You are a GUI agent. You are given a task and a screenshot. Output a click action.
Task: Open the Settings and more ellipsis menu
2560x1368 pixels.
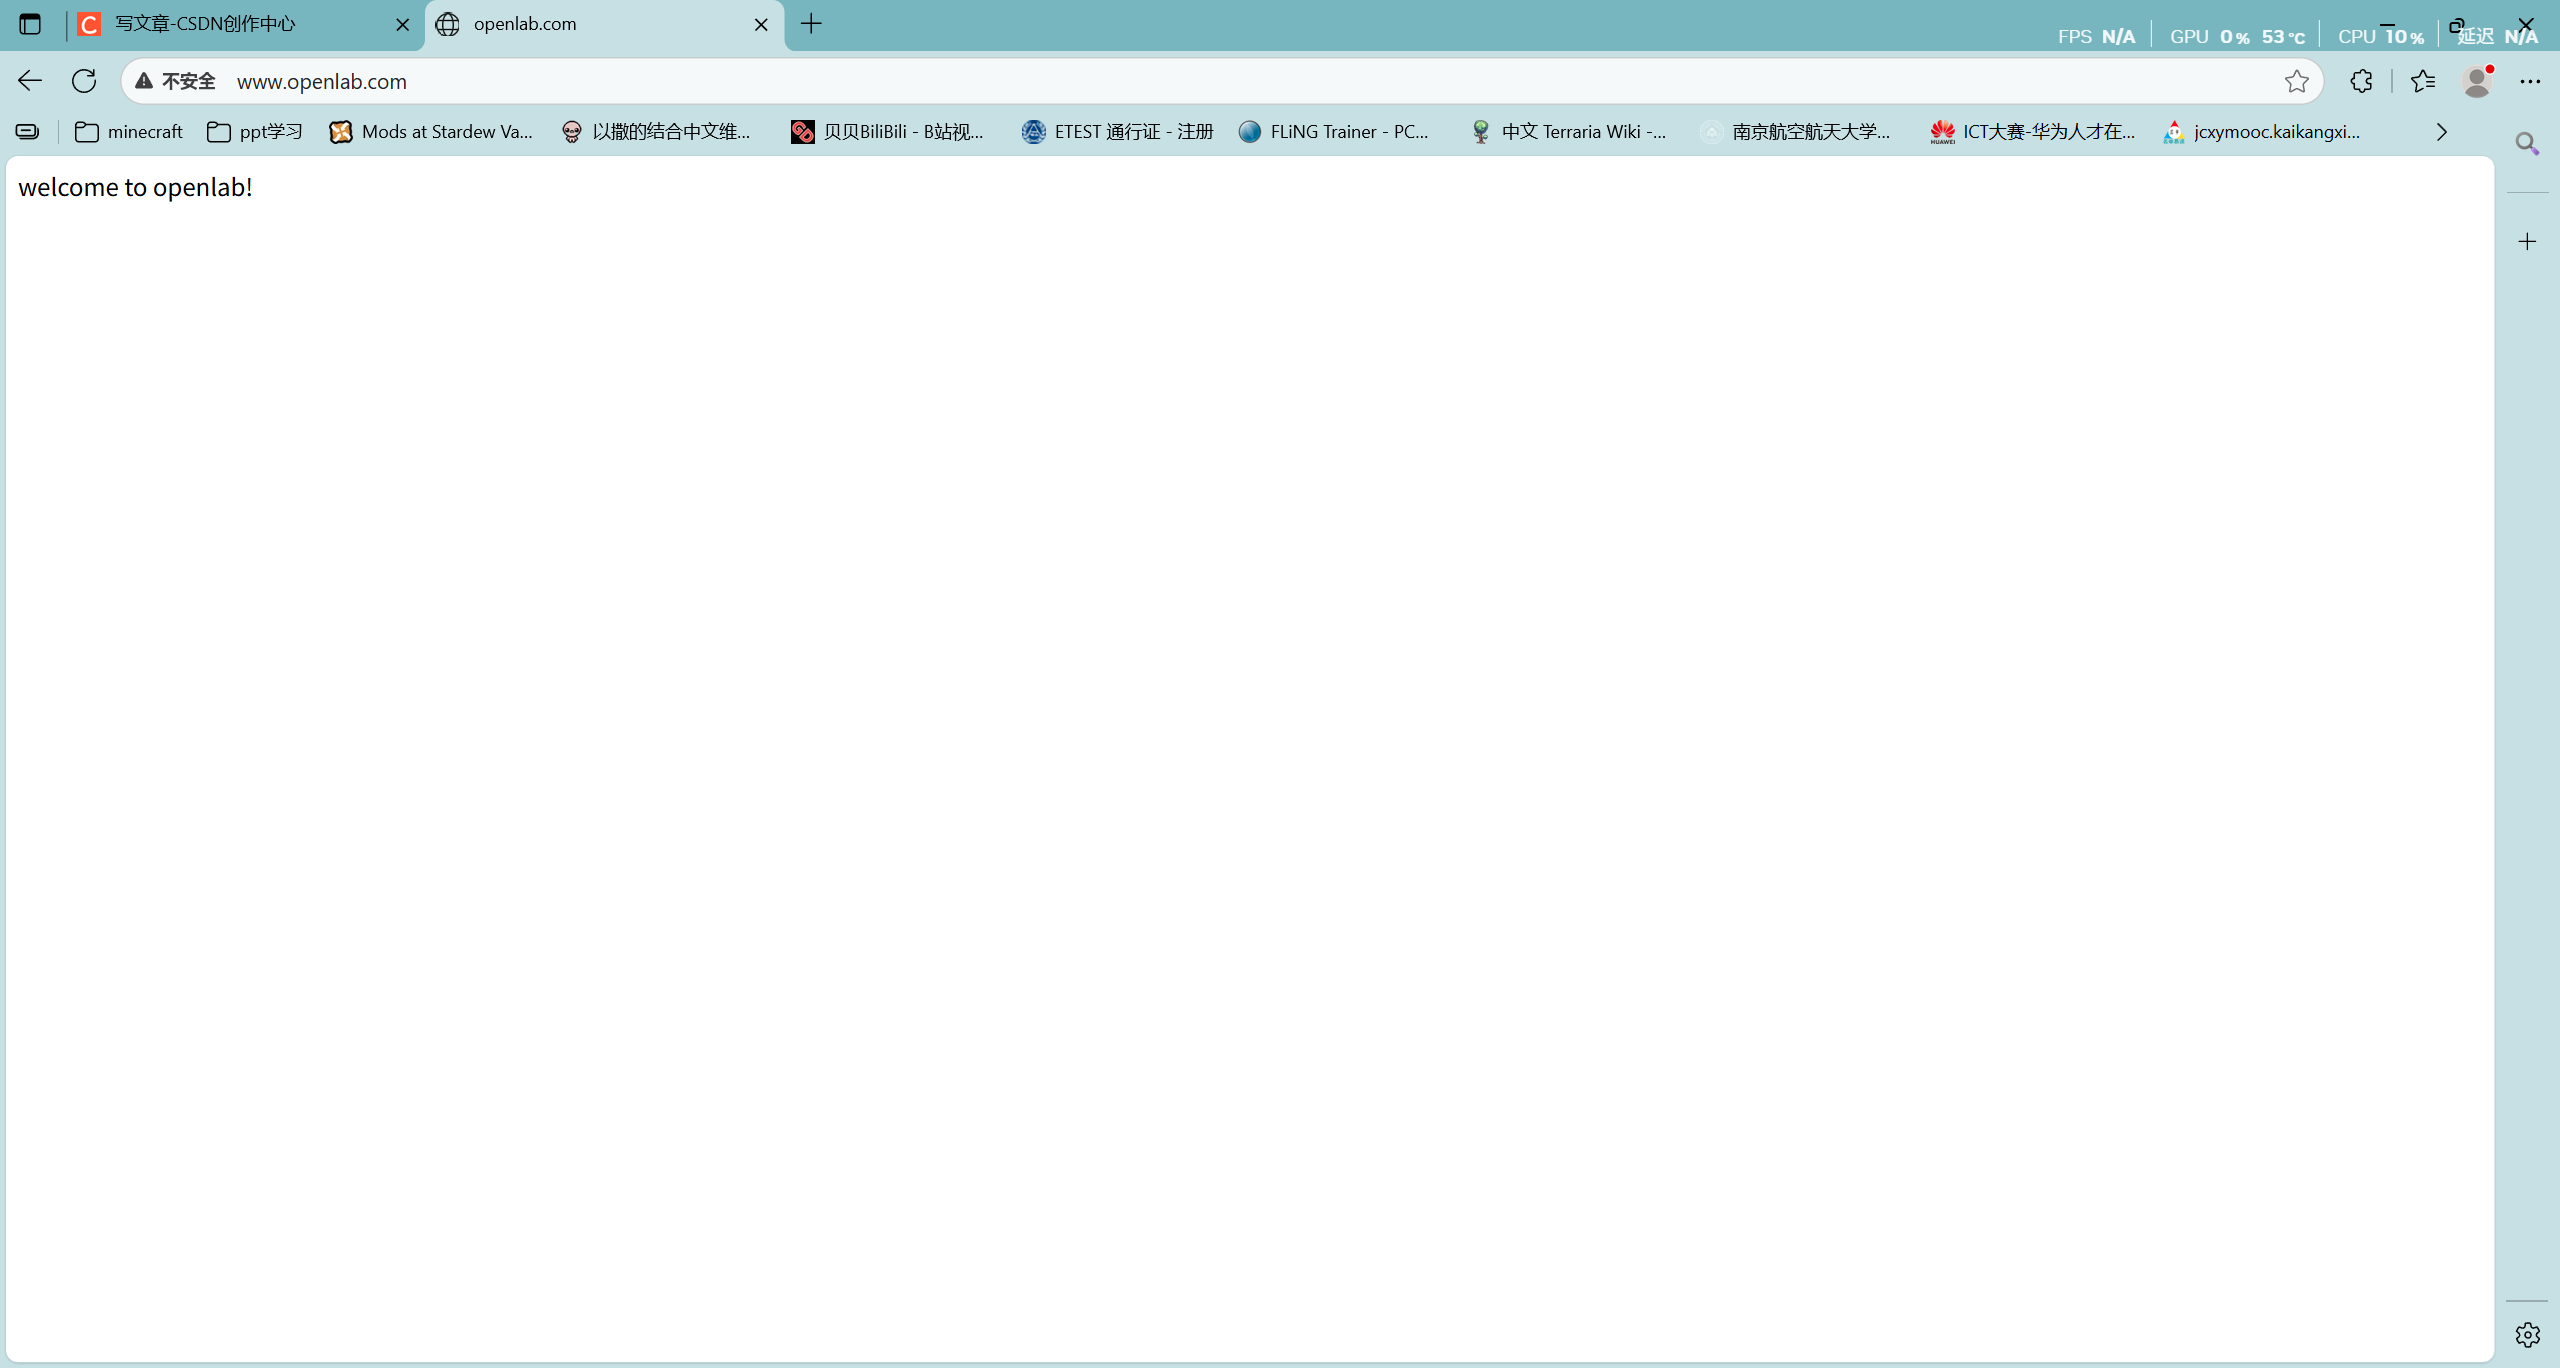click(2530, 81)
